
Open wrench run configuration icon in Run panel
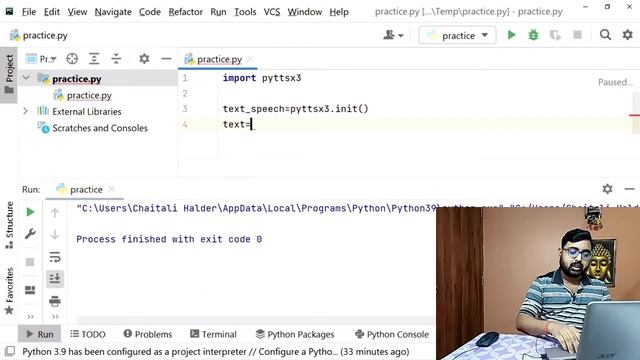[30, 234]
